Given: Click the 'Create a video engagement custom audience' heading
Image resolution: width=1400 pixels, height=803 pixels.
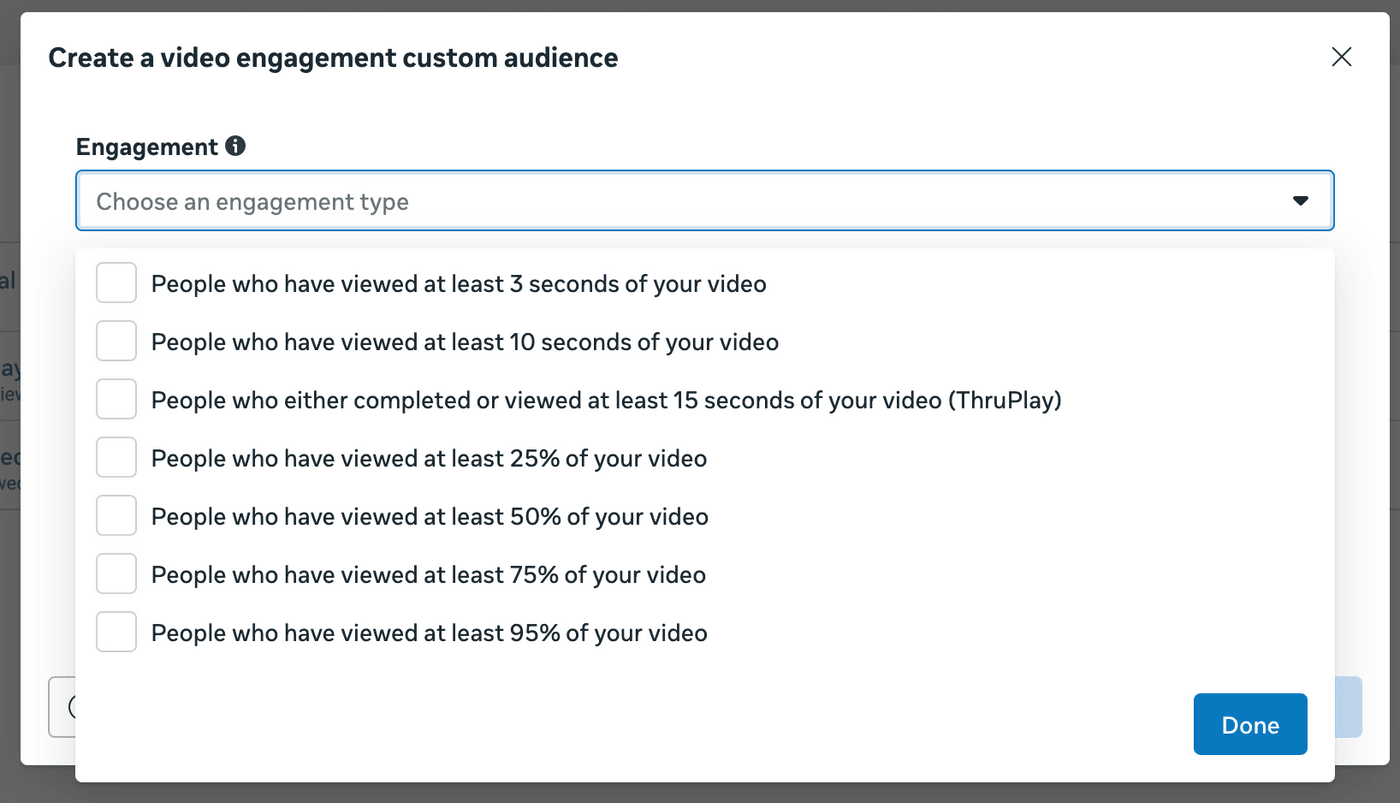Looking at the screenshot, I should [333, 58].
